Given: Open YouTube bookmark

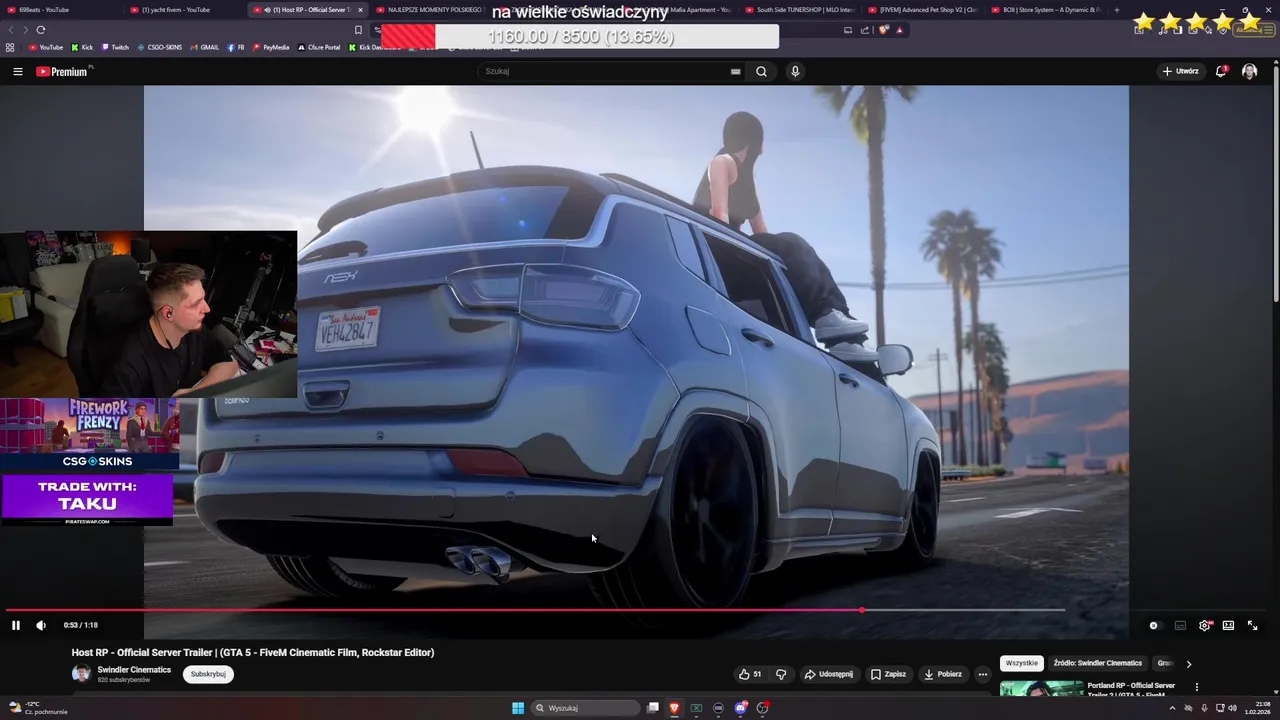Looking at the screenshot, I should click(x=46, y=47).
